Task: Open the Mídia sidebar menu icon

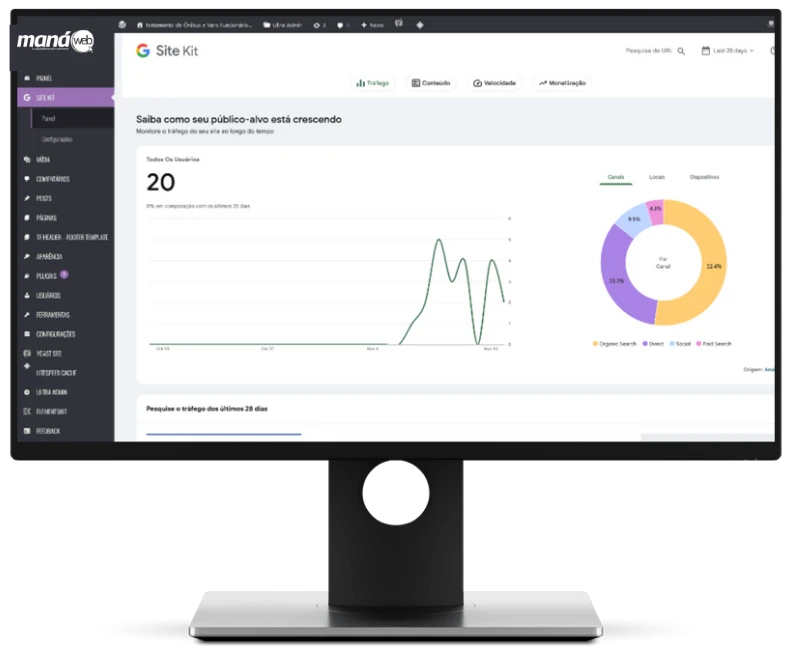Action: 26,159
